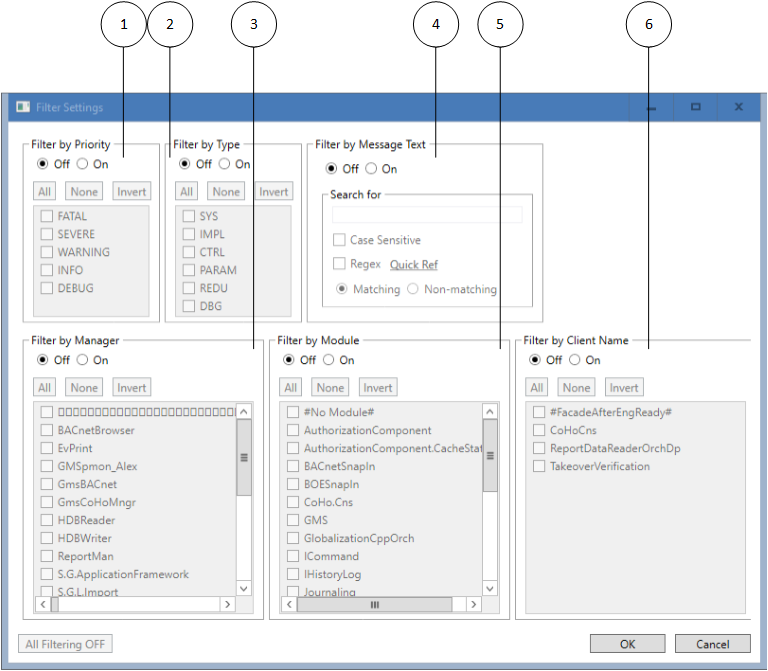
Task: Select the Non-matching radio option
Action: click(x=414, y=289)
